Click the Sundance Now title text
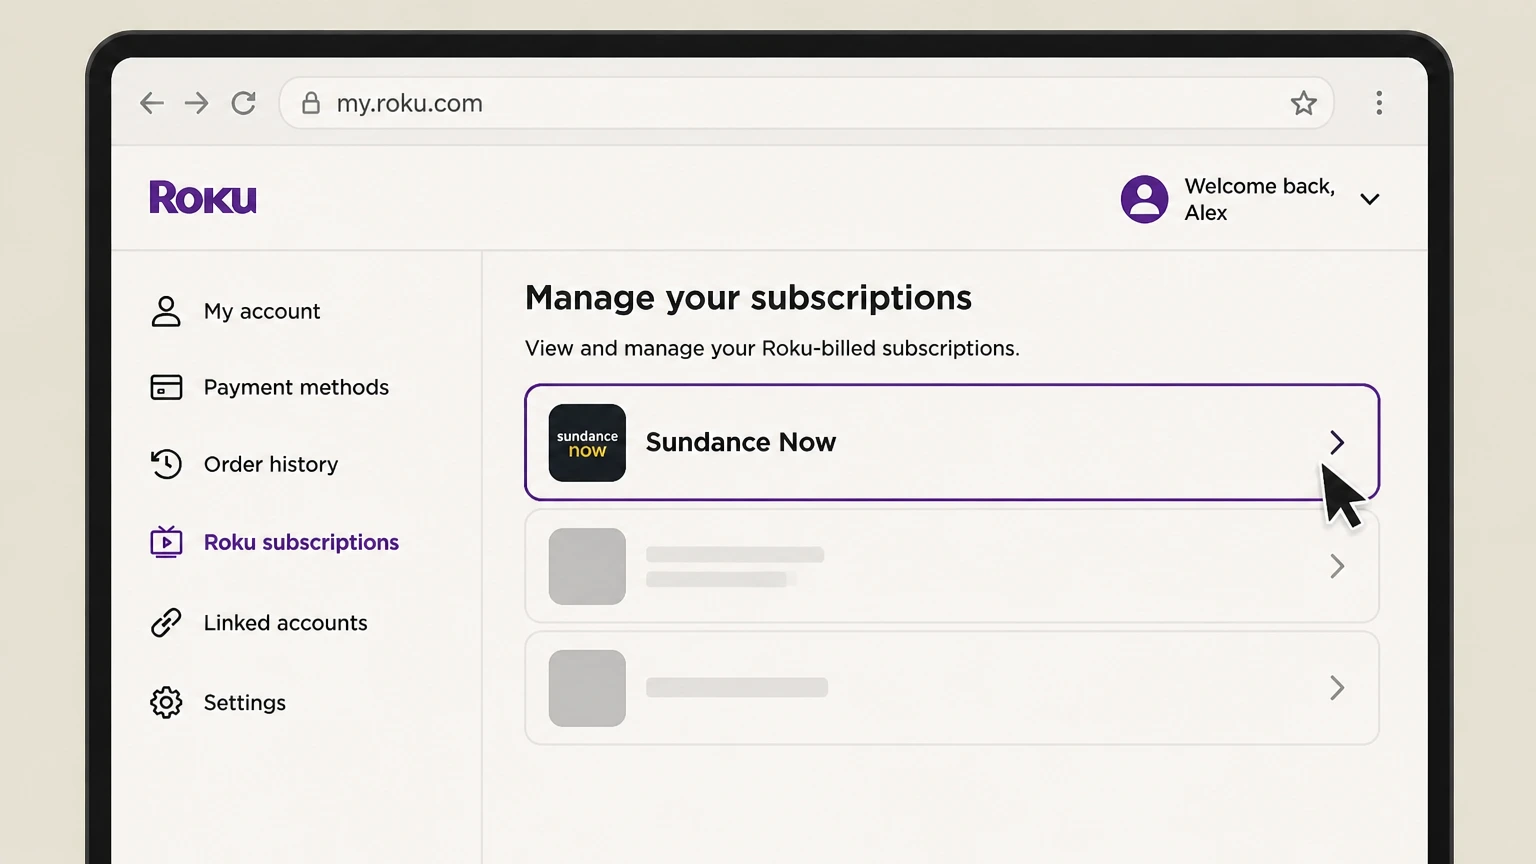 pyautogui.click(x=741, y=442)
